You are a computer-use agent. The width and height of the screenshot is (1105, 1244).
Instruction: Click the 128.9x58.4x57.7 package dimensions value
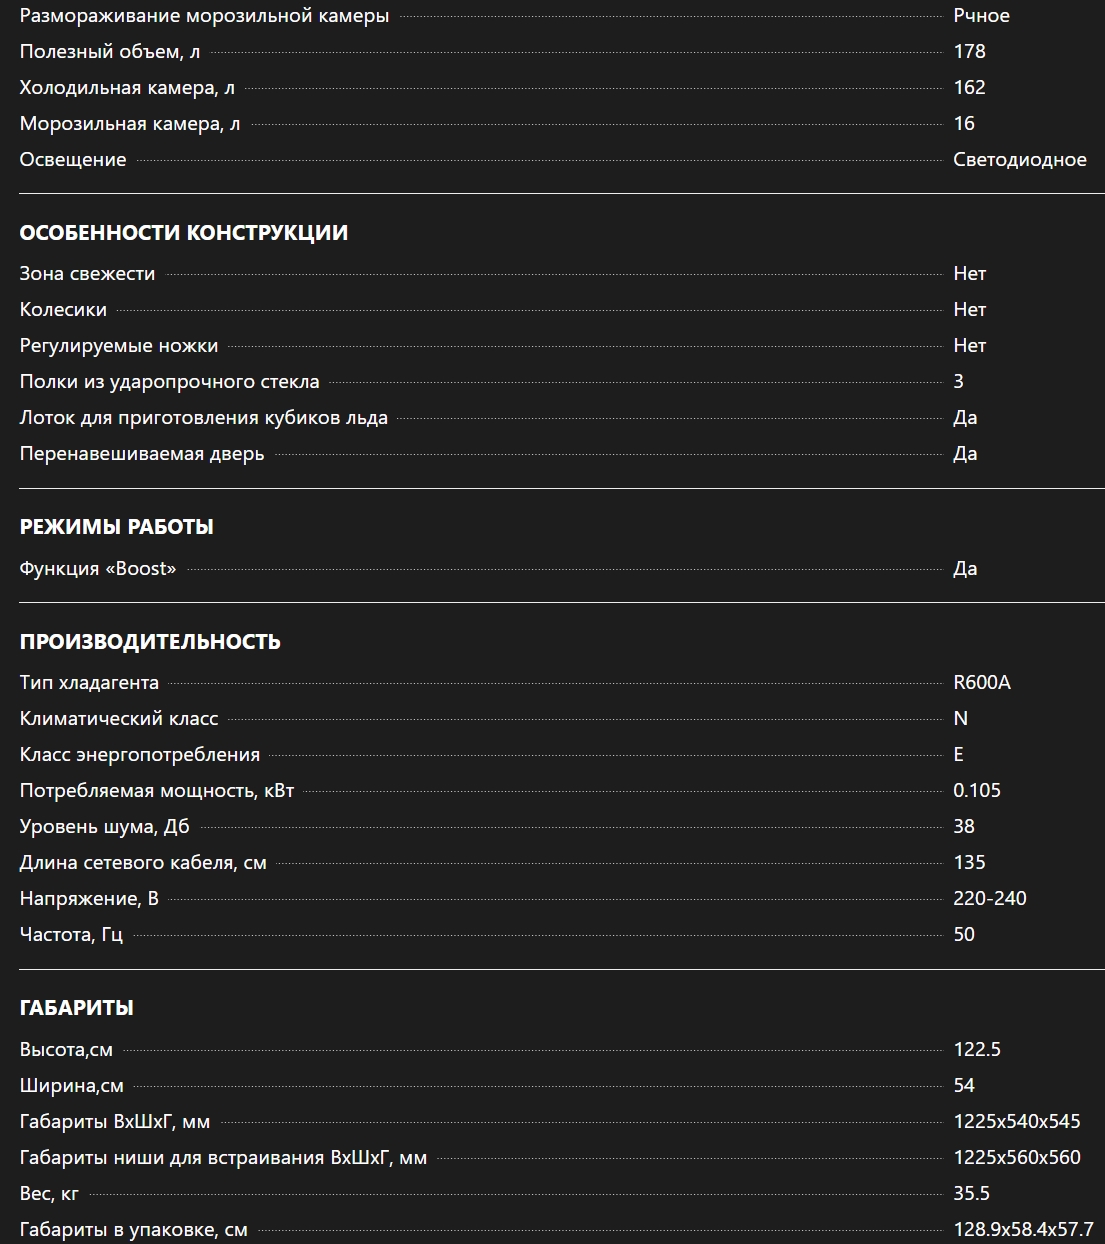pyautogui.click(x=1023, y=1230)
